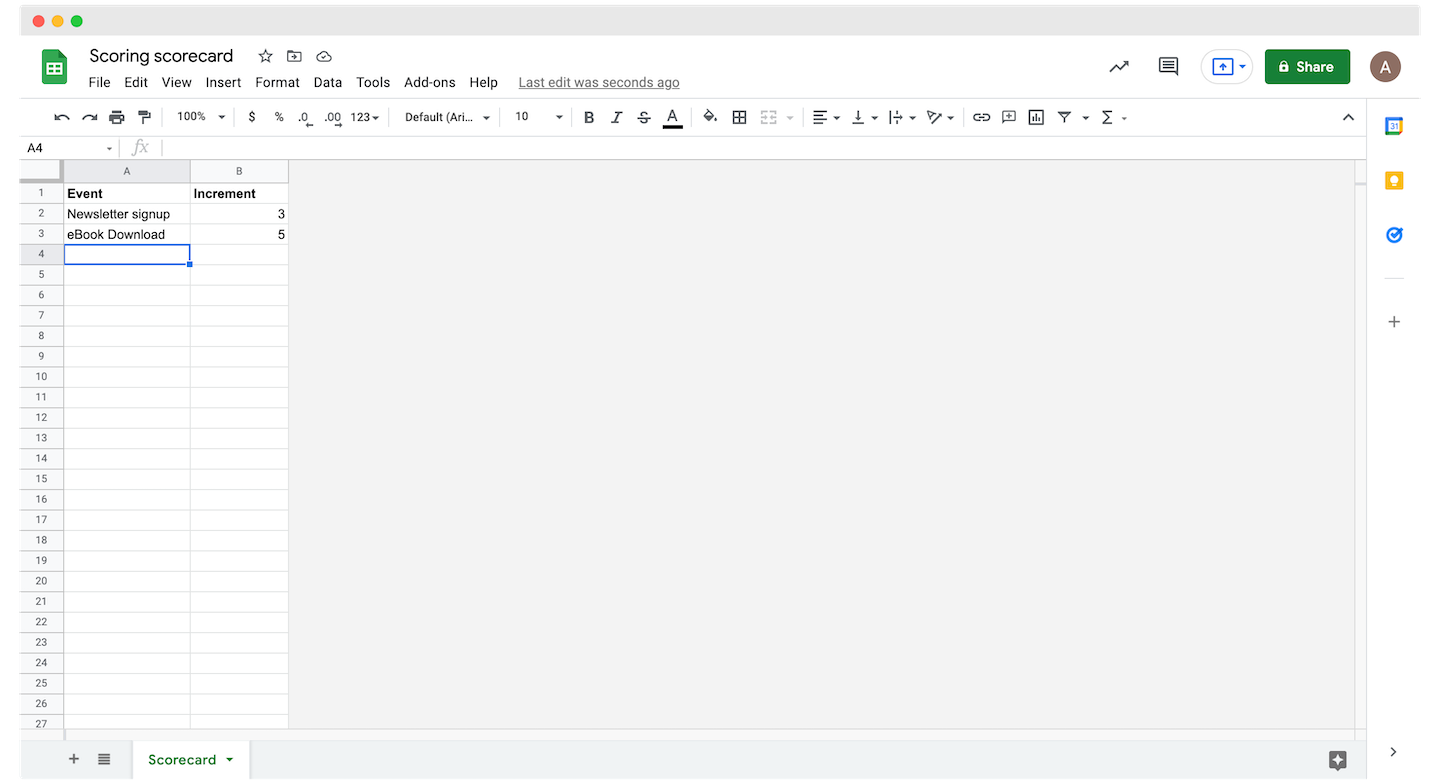Open Google Keep from the side panel
This screenshot has height=784, width=1440.
coord(1394,180)
